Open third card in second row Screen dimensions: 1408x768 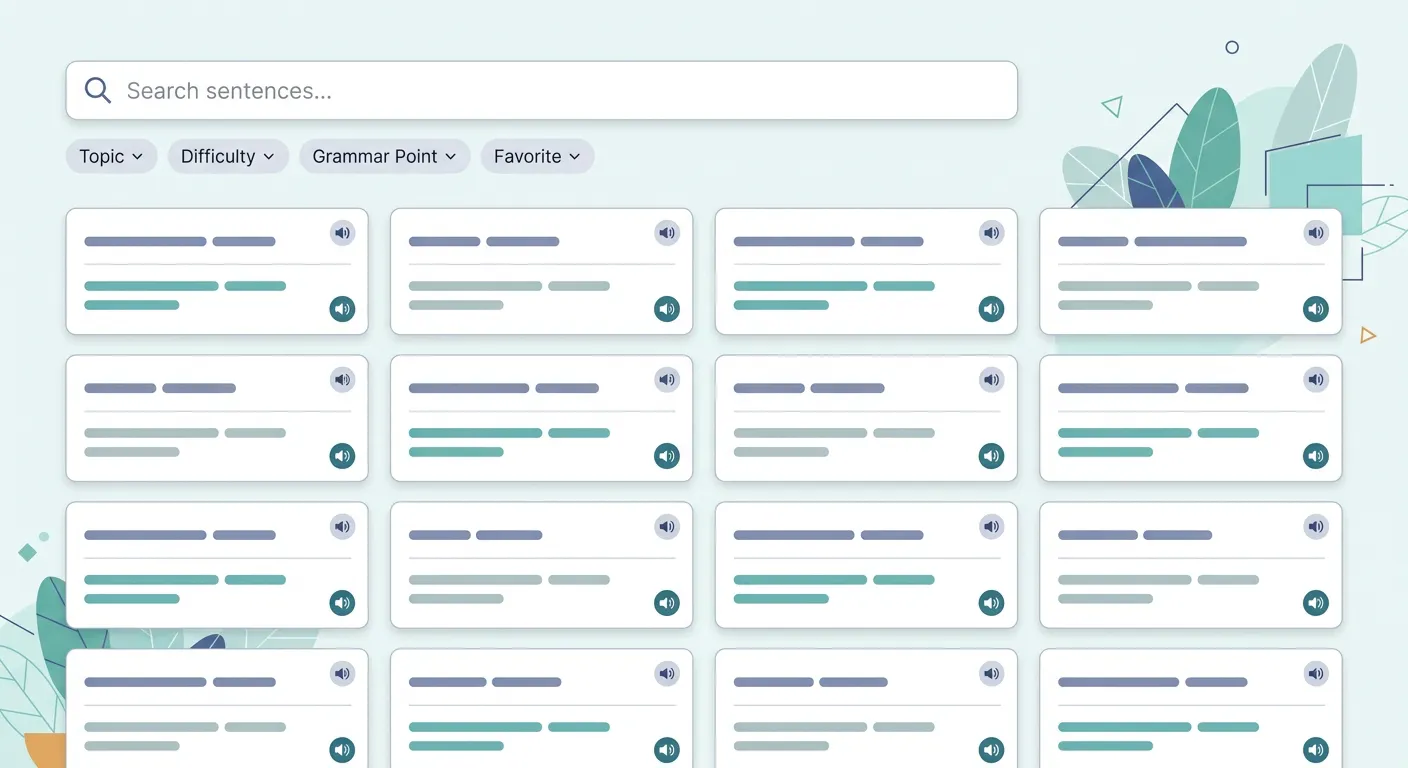(866, 418)
